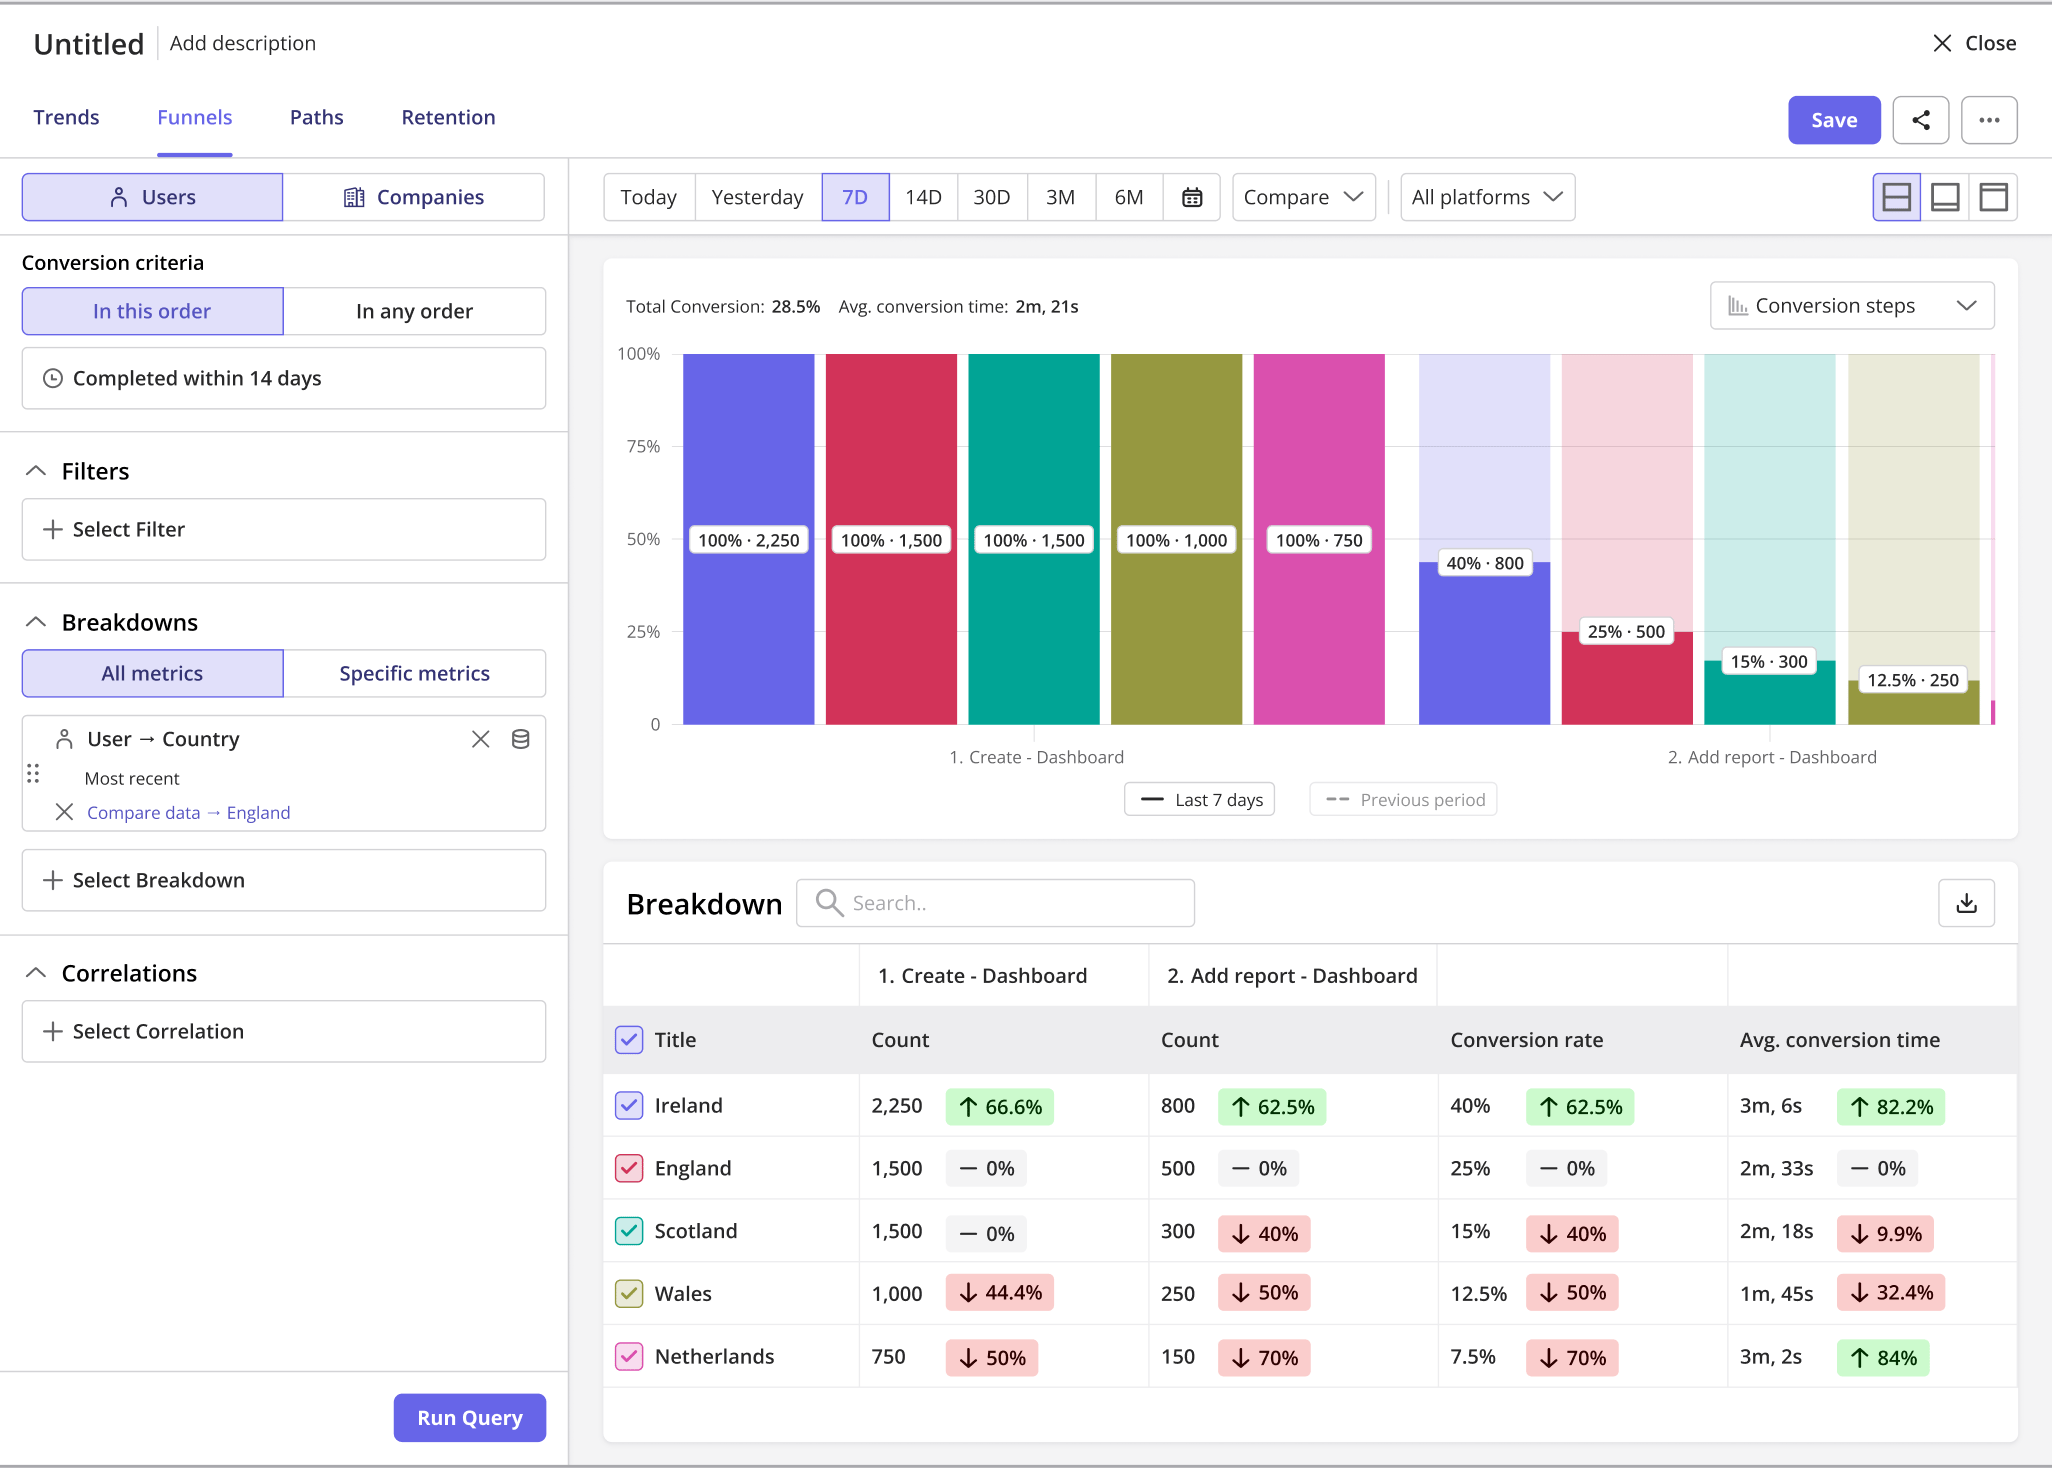Click the database icon beside User Country
2052x1468 pixels.
point(521,739)
